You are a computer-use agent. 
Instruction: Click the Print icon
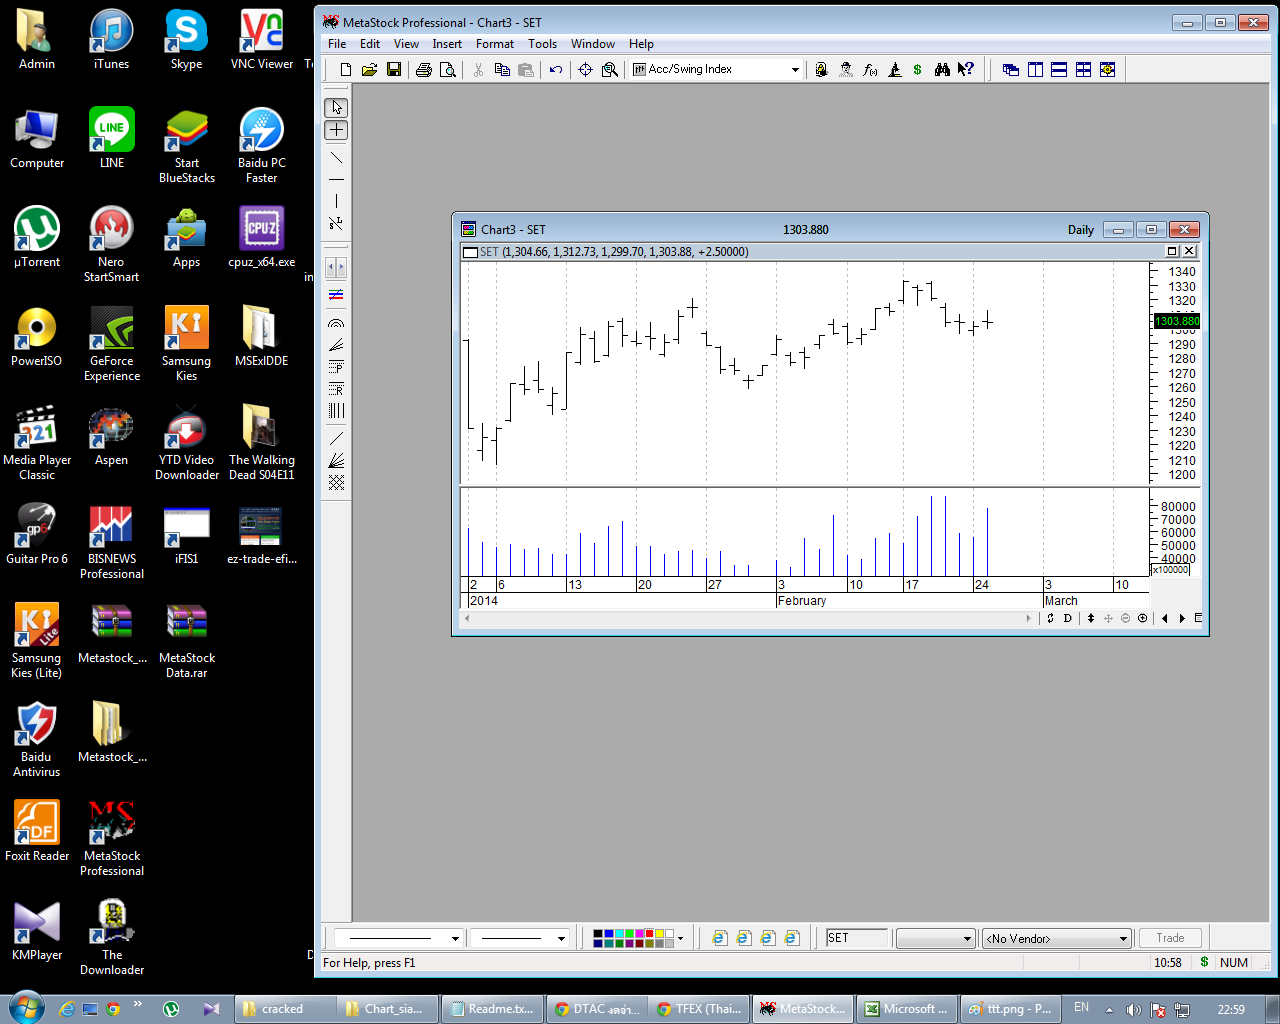[x=424, y=70]
